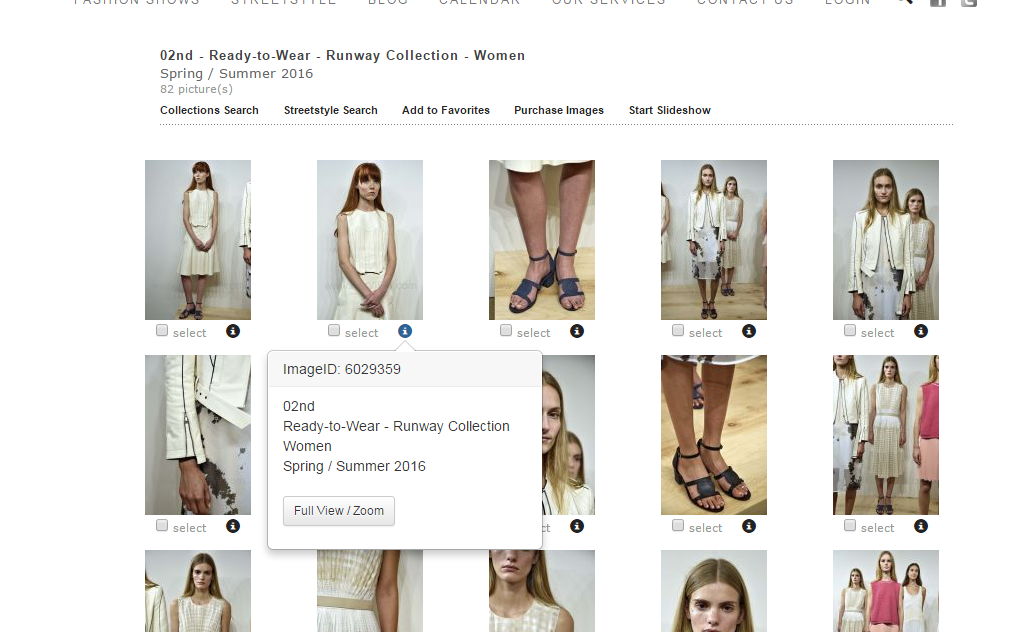
Task: Open the top-row blue sandals close-up thumbnail
Action: (541, 240)
